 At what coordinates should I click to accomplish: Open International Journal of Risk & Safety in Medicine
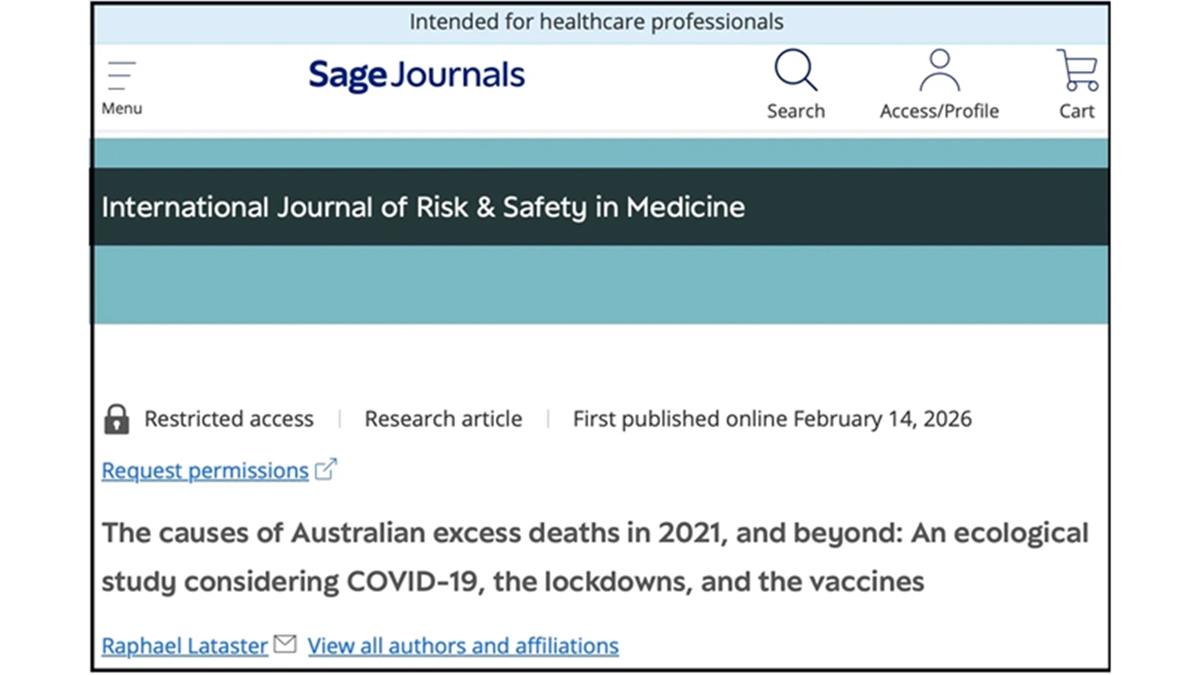coord(423,207)
